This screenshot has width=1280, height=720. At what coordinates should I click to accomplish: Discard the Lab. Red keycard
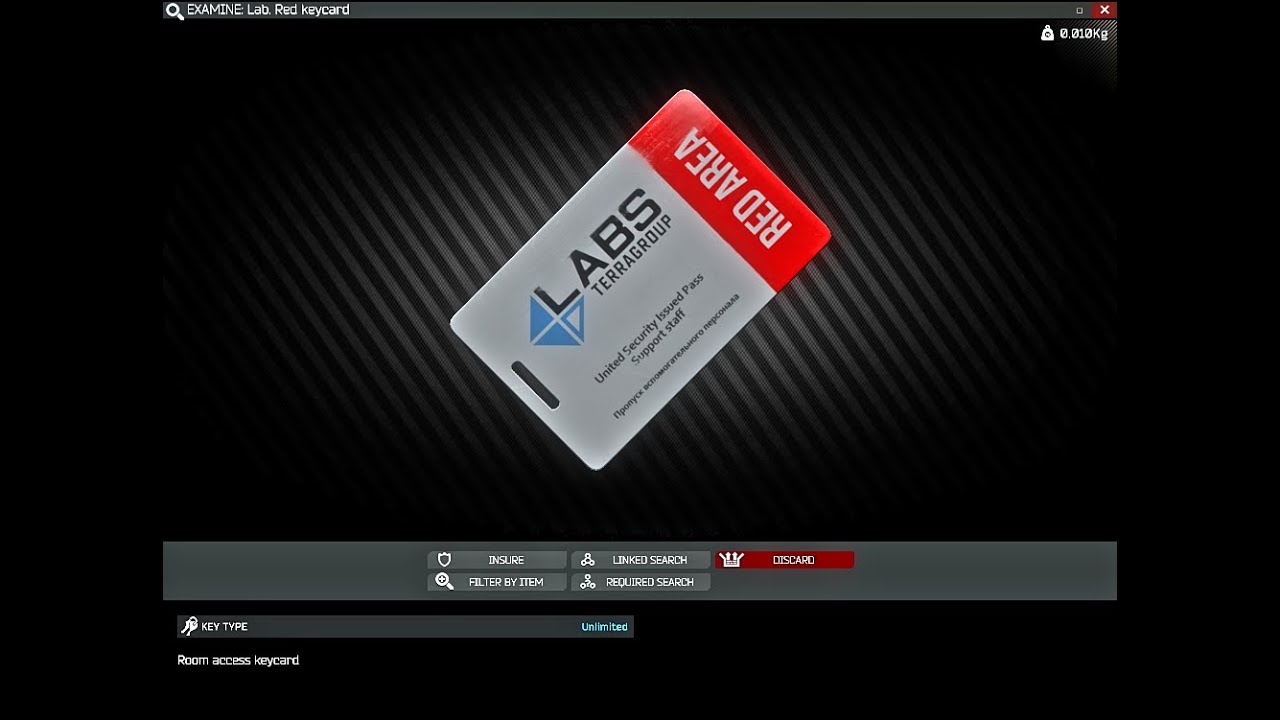tap(785, 560)
